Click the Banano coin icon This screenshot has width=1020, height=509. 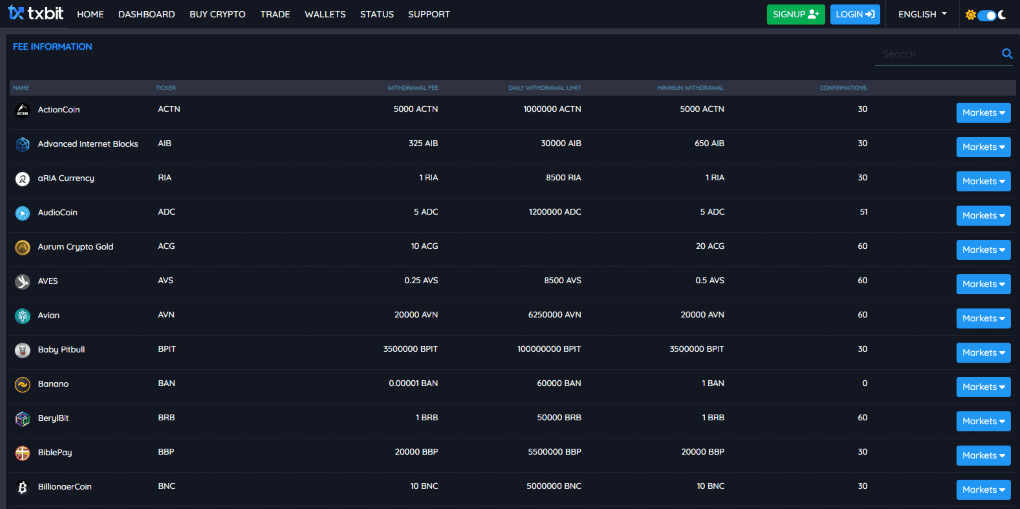[22, 385]
